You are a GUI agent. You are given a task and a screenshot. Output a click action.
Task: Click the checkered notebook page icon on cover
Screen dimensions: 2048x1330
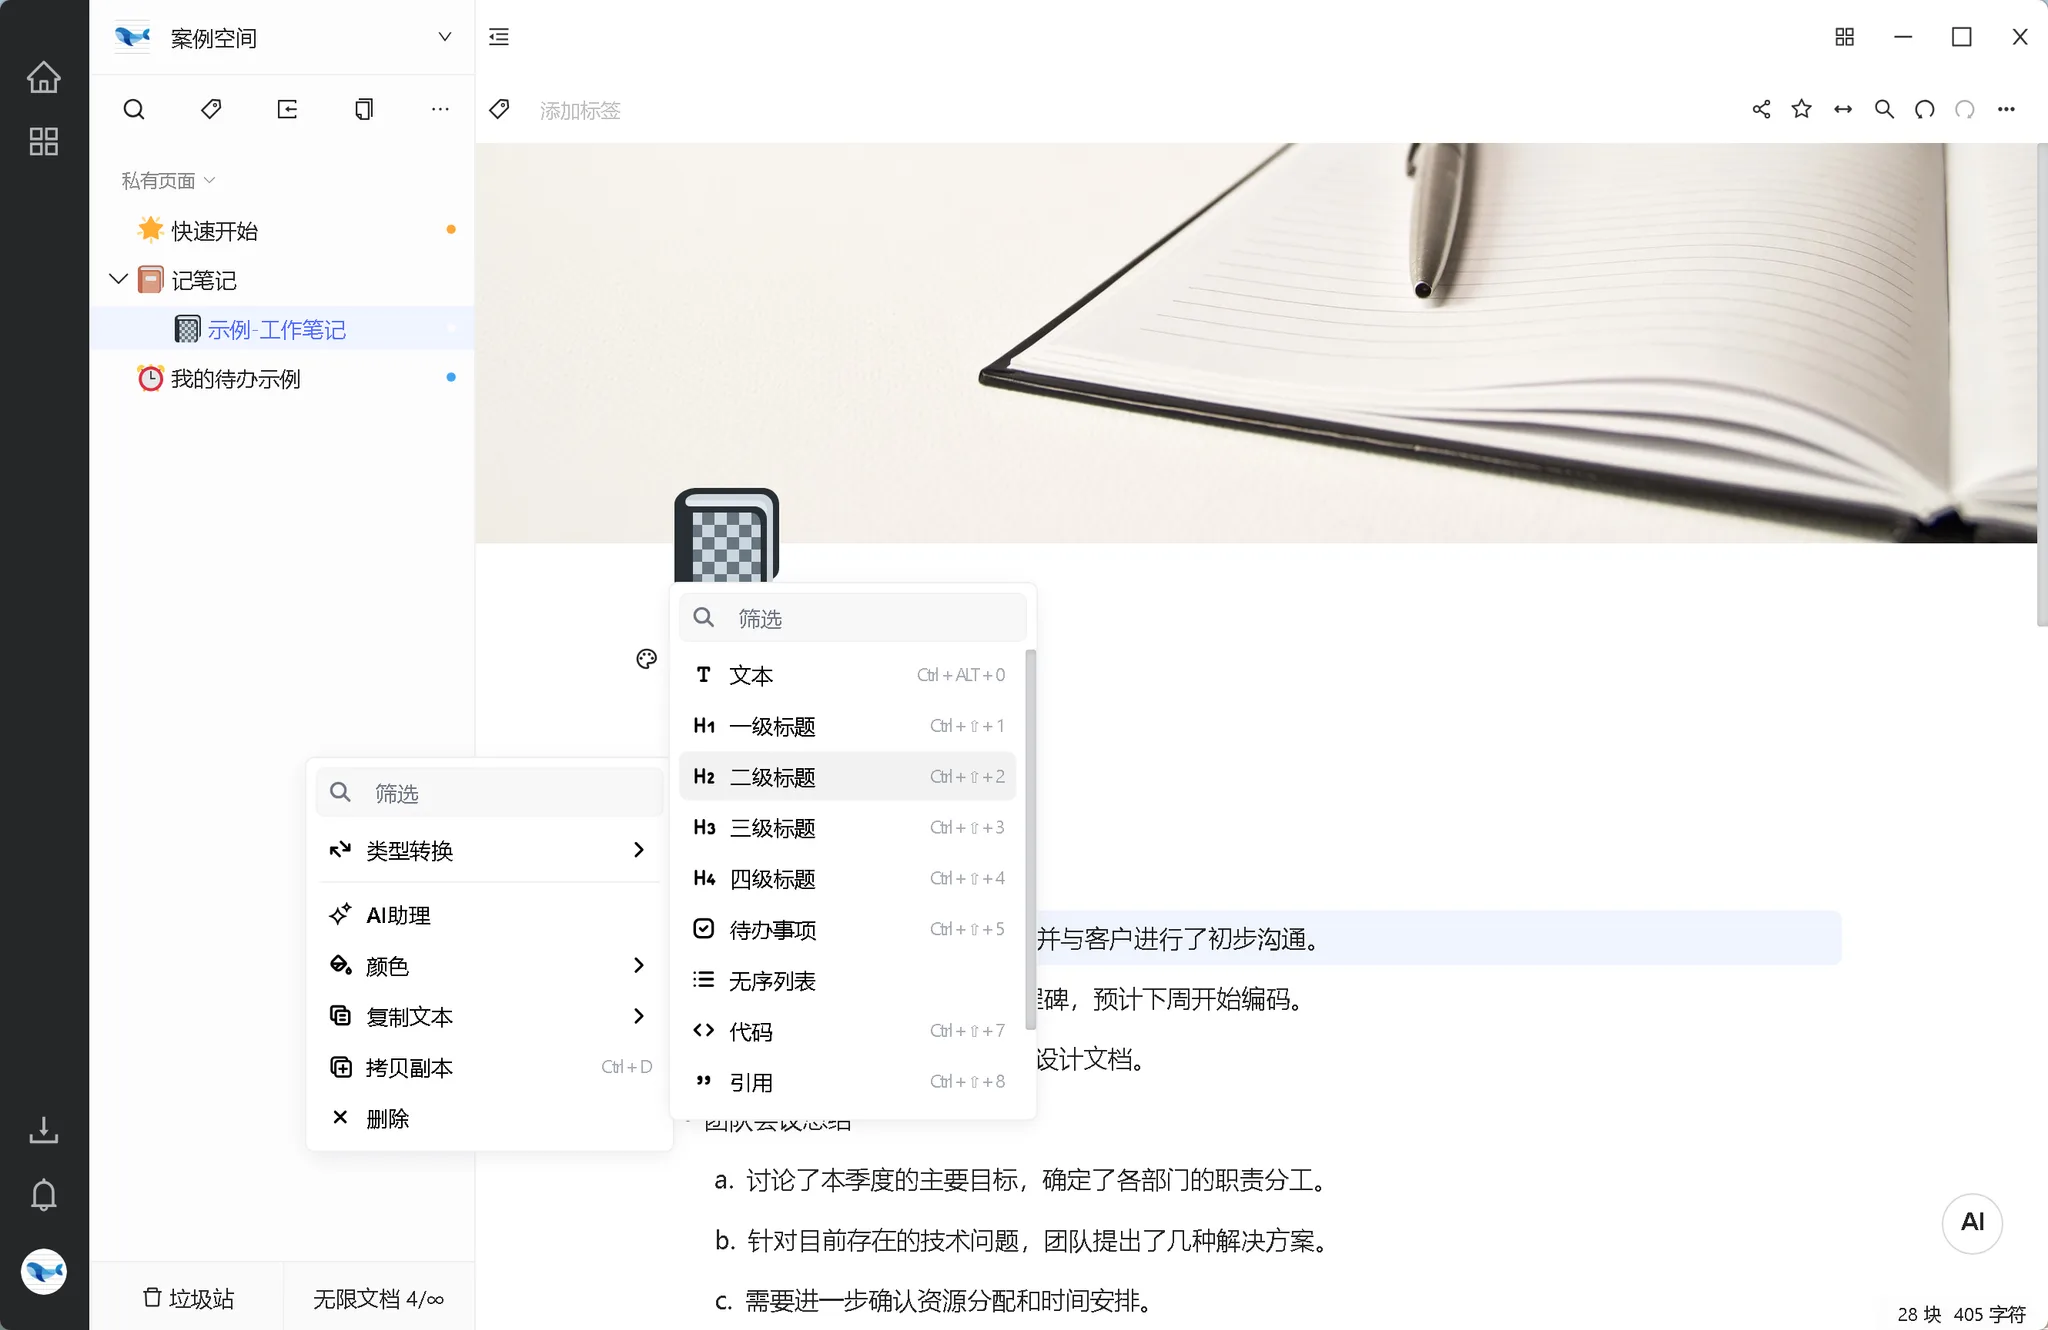[727, 535]
